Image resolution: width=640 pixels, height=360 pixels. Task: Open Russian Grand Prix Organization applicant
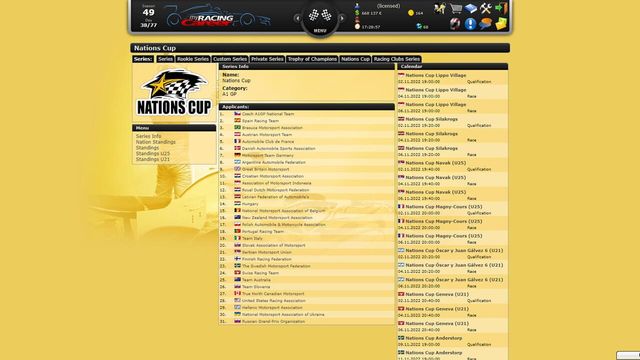[x=273, y=321]
